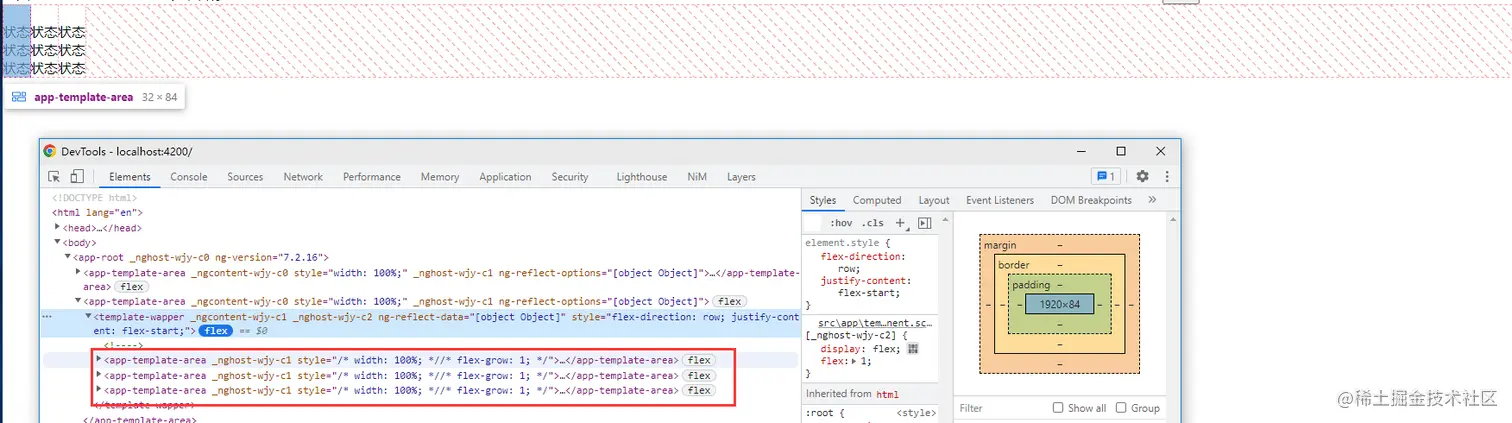1512x423 pixels.
Task: Expand the head element node
Action: (58, 228)
